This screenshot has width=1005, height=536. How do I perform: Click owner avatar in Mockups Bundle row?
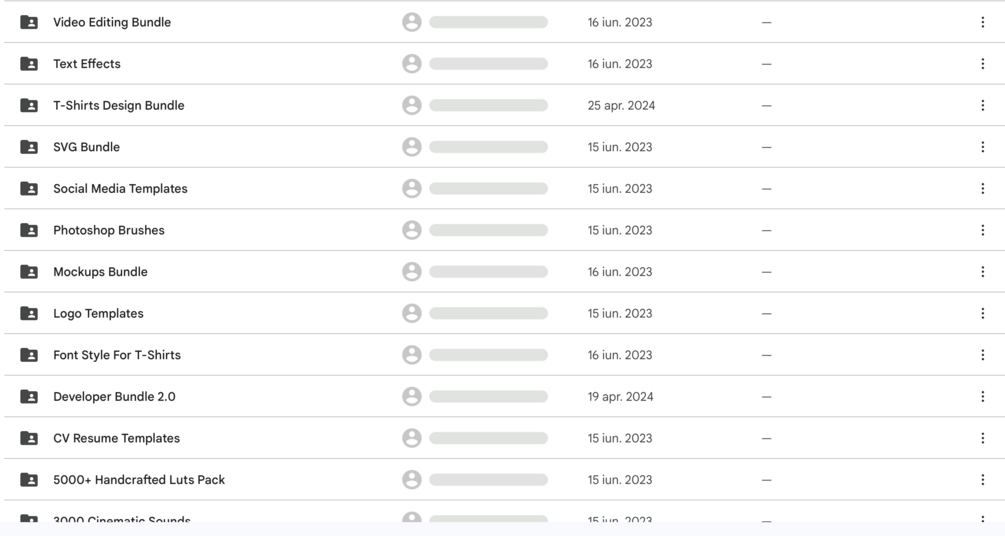(x=411, y=272)
